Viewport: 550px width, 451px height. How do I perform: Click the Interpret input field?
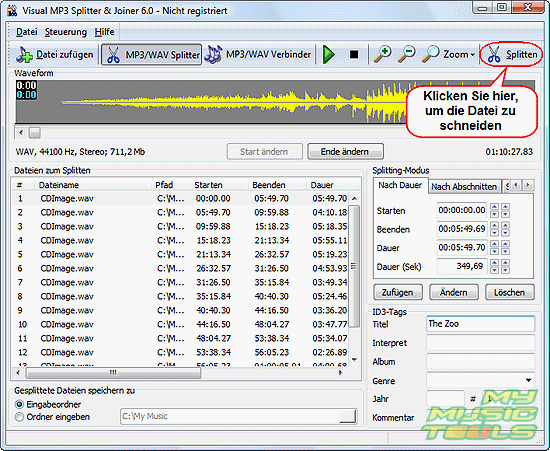pos(480,342)
